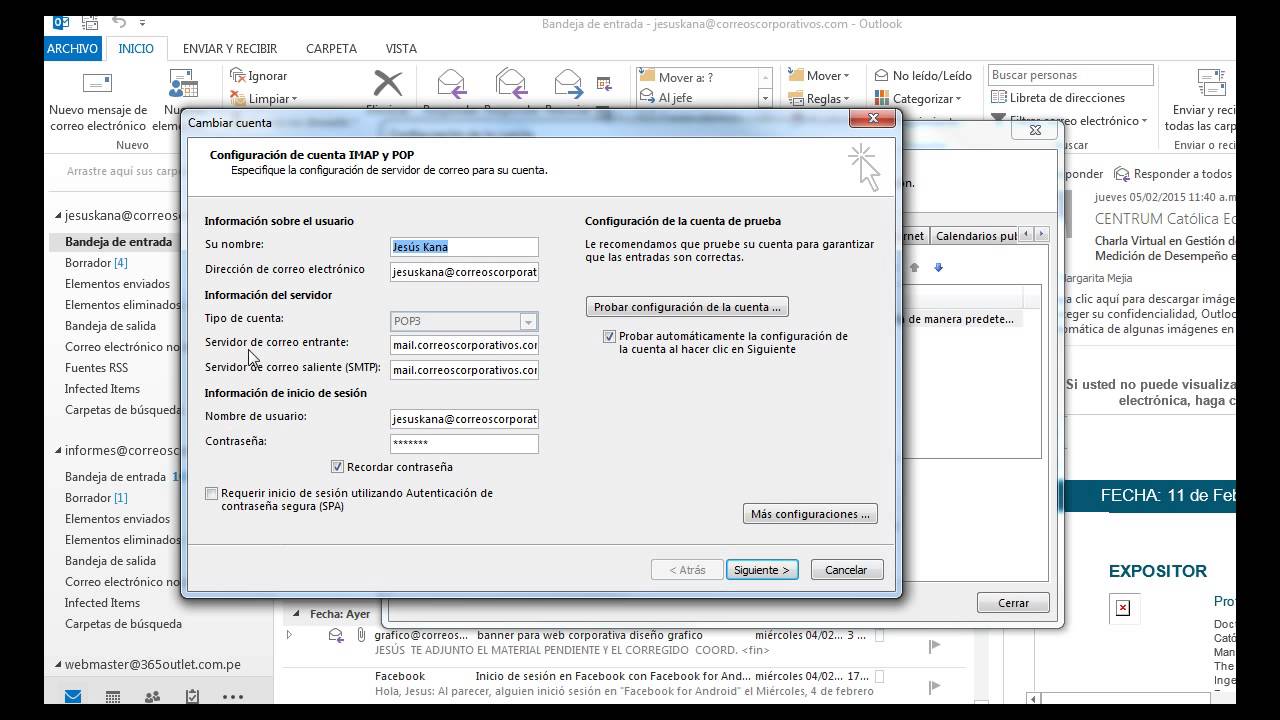Click Cerrar in the account settings window
Screen dimensions: 1280x720
1013,603
